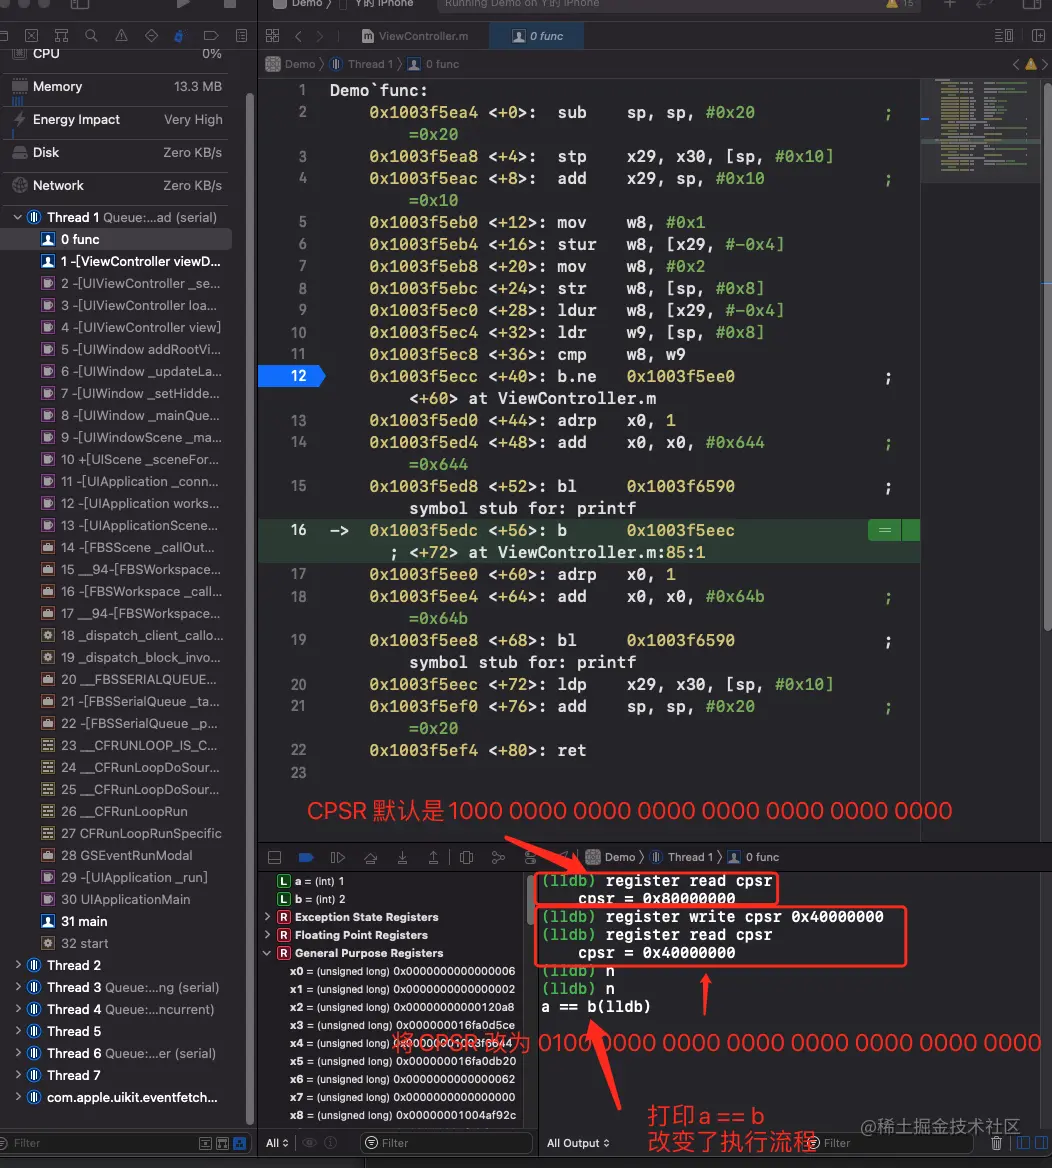Expand com.apple.uikit.eventfetch thread
1052x1168 pixels.
[x=18, y=1096]
